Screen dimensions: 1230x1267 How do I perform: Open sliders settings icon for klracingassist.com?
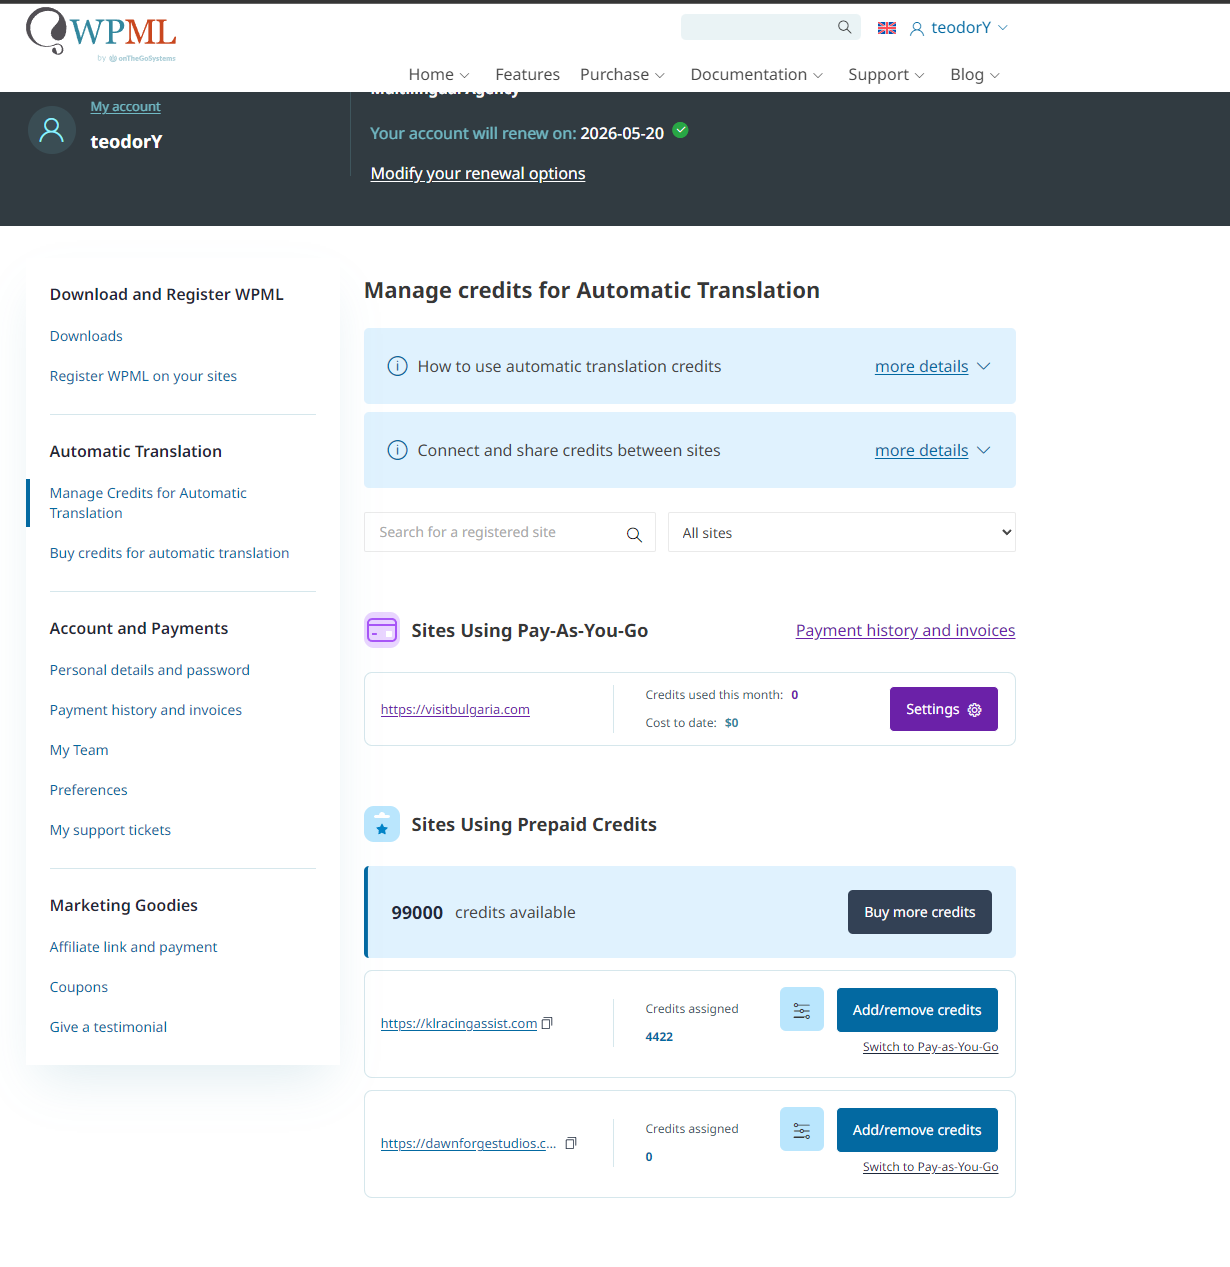(x=802, y=1010)
